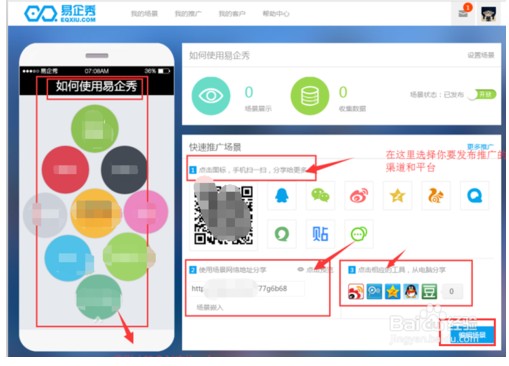Tap the top green circle in the phone preview
Screen dimensions: 509x366
(95, 129)
